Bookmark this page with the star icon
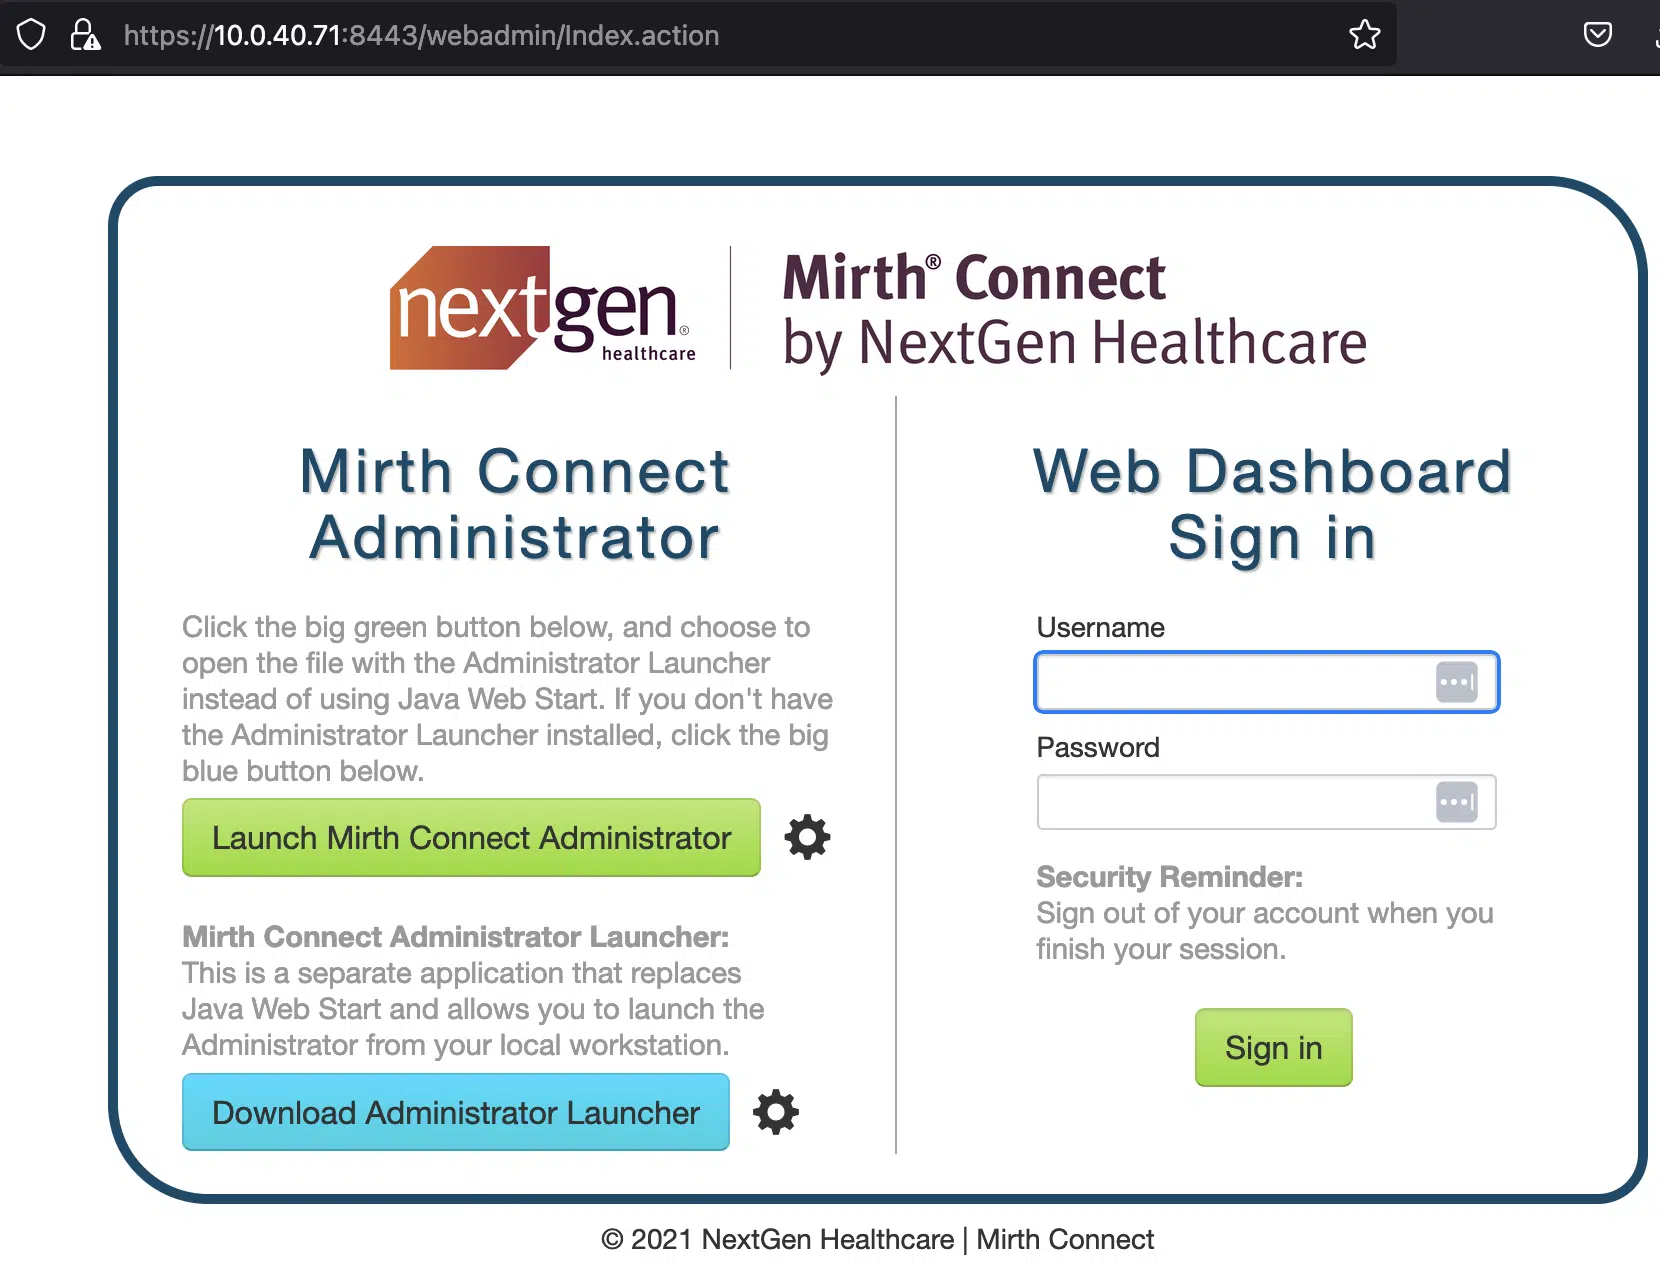This screenshot has height=1286, width=1660. [x=1365, y=34]
